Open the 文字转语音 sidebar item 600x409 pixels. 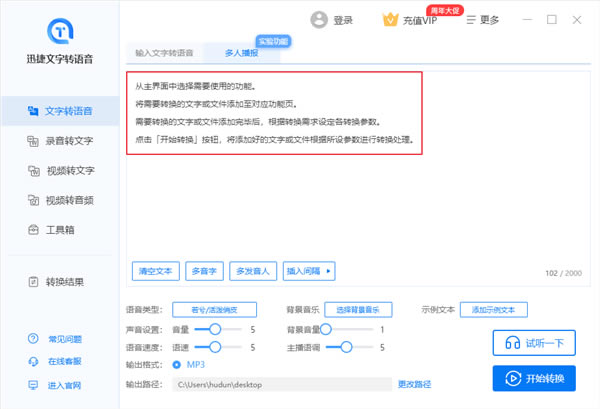coord(60,111)
